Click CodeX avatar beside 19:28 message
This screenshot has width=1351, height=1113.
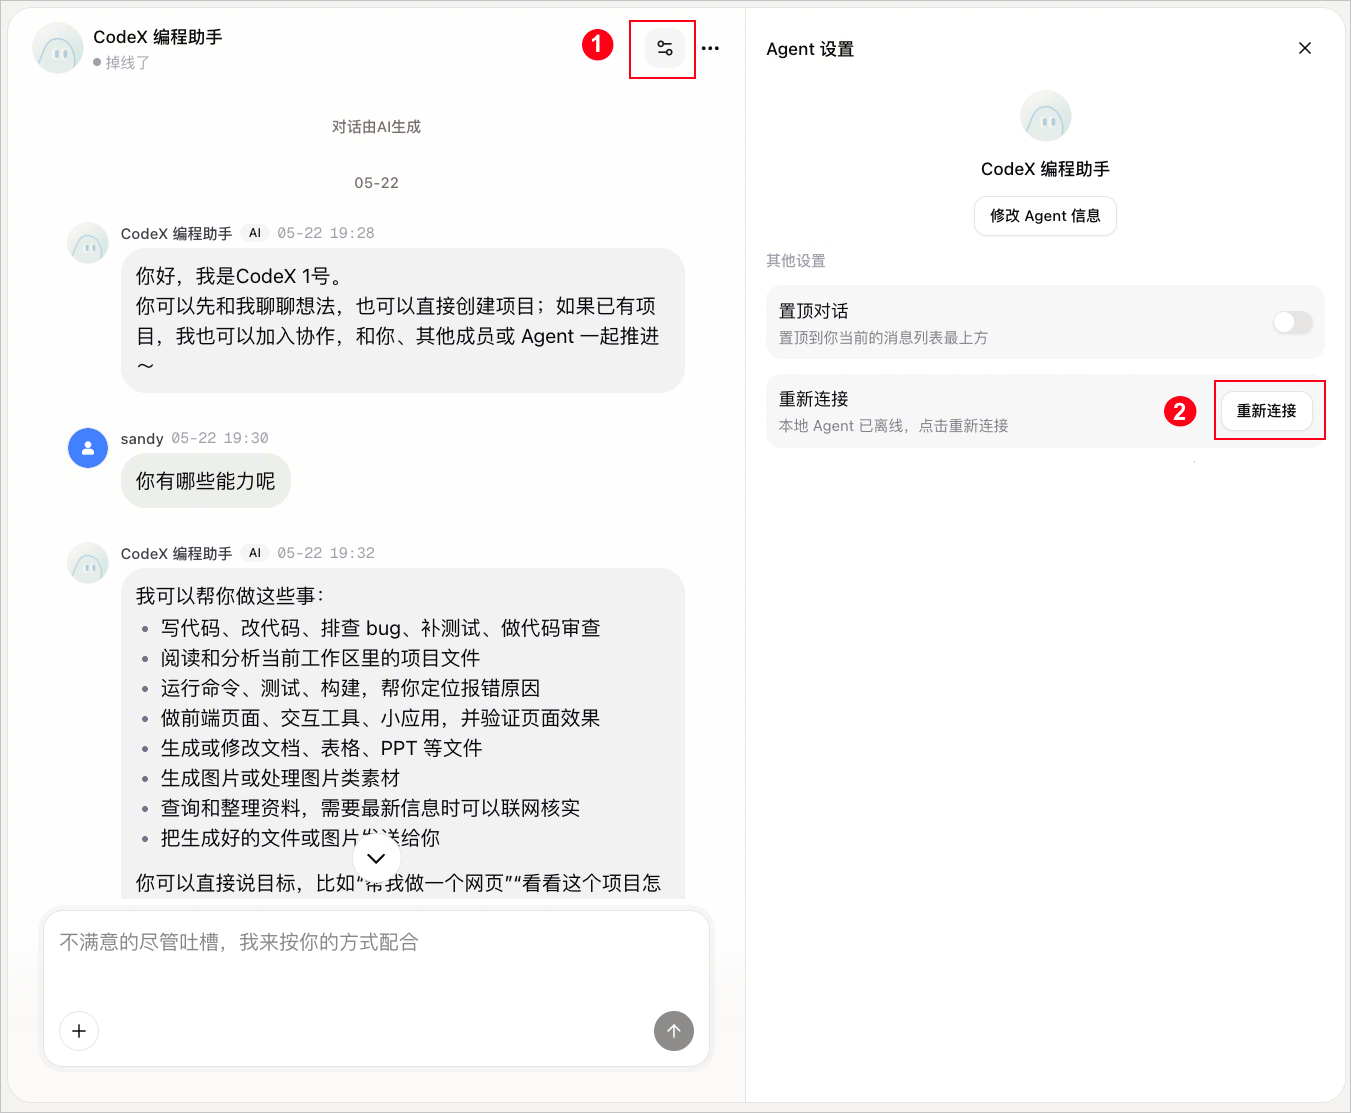(88, 243)
